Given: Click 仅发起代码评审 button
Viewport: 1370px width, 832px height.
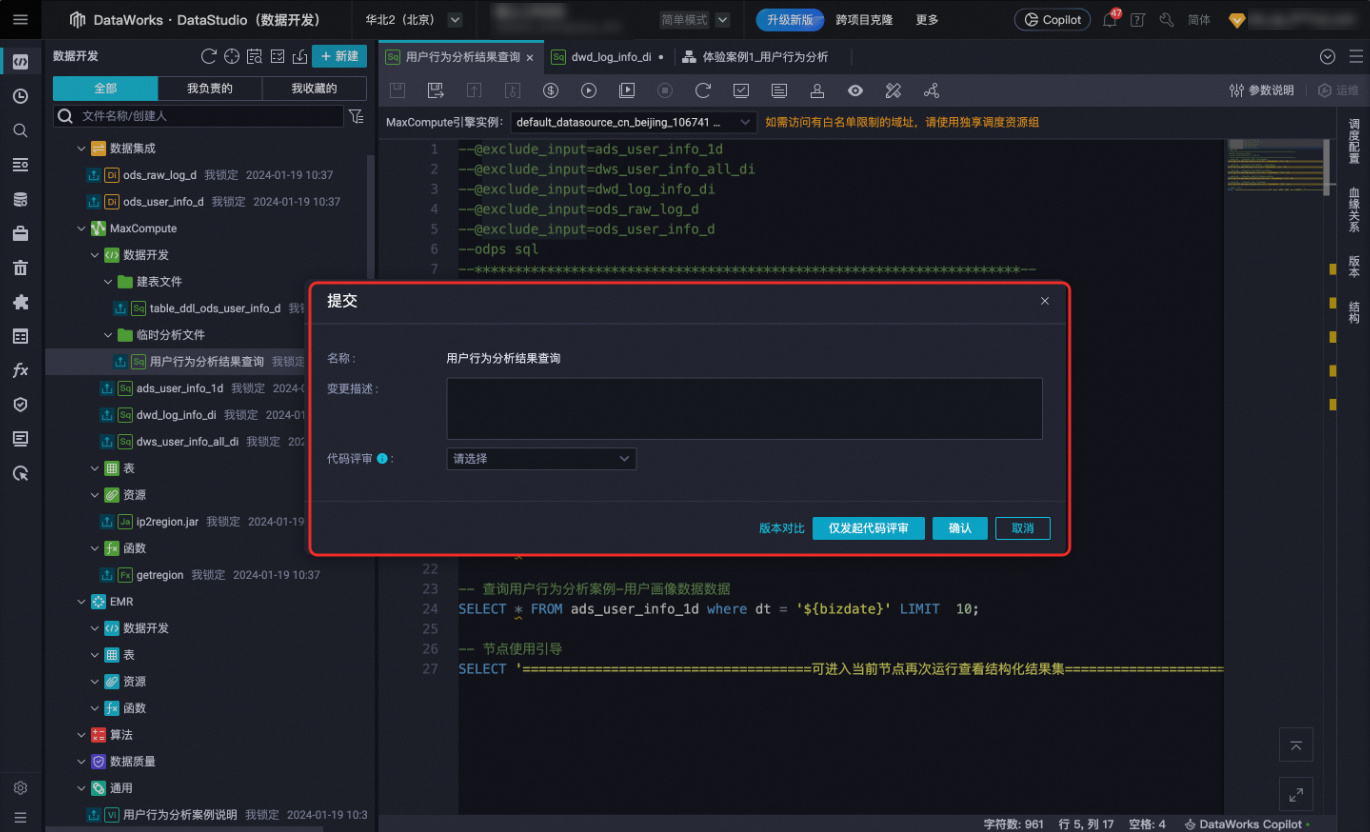Looking at the screenshot, I should tap(868, 528).
